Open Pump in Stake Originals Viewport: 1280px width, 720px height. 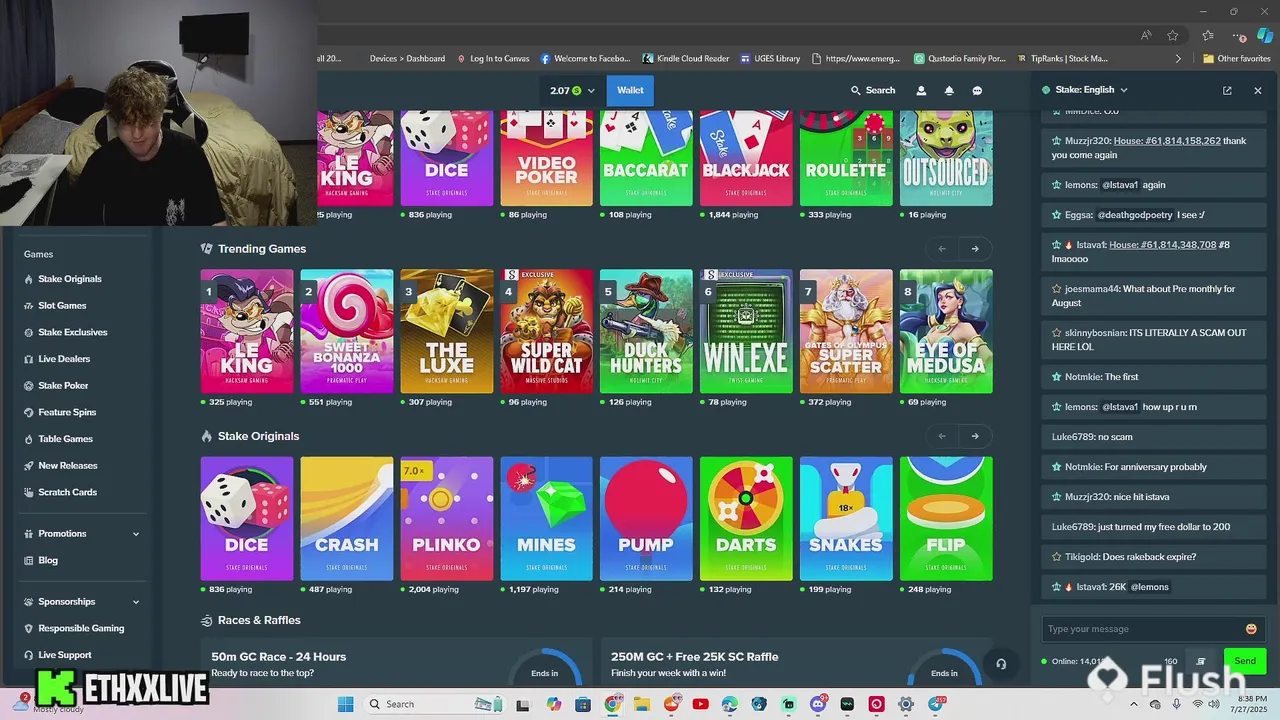tap(646, 518)
